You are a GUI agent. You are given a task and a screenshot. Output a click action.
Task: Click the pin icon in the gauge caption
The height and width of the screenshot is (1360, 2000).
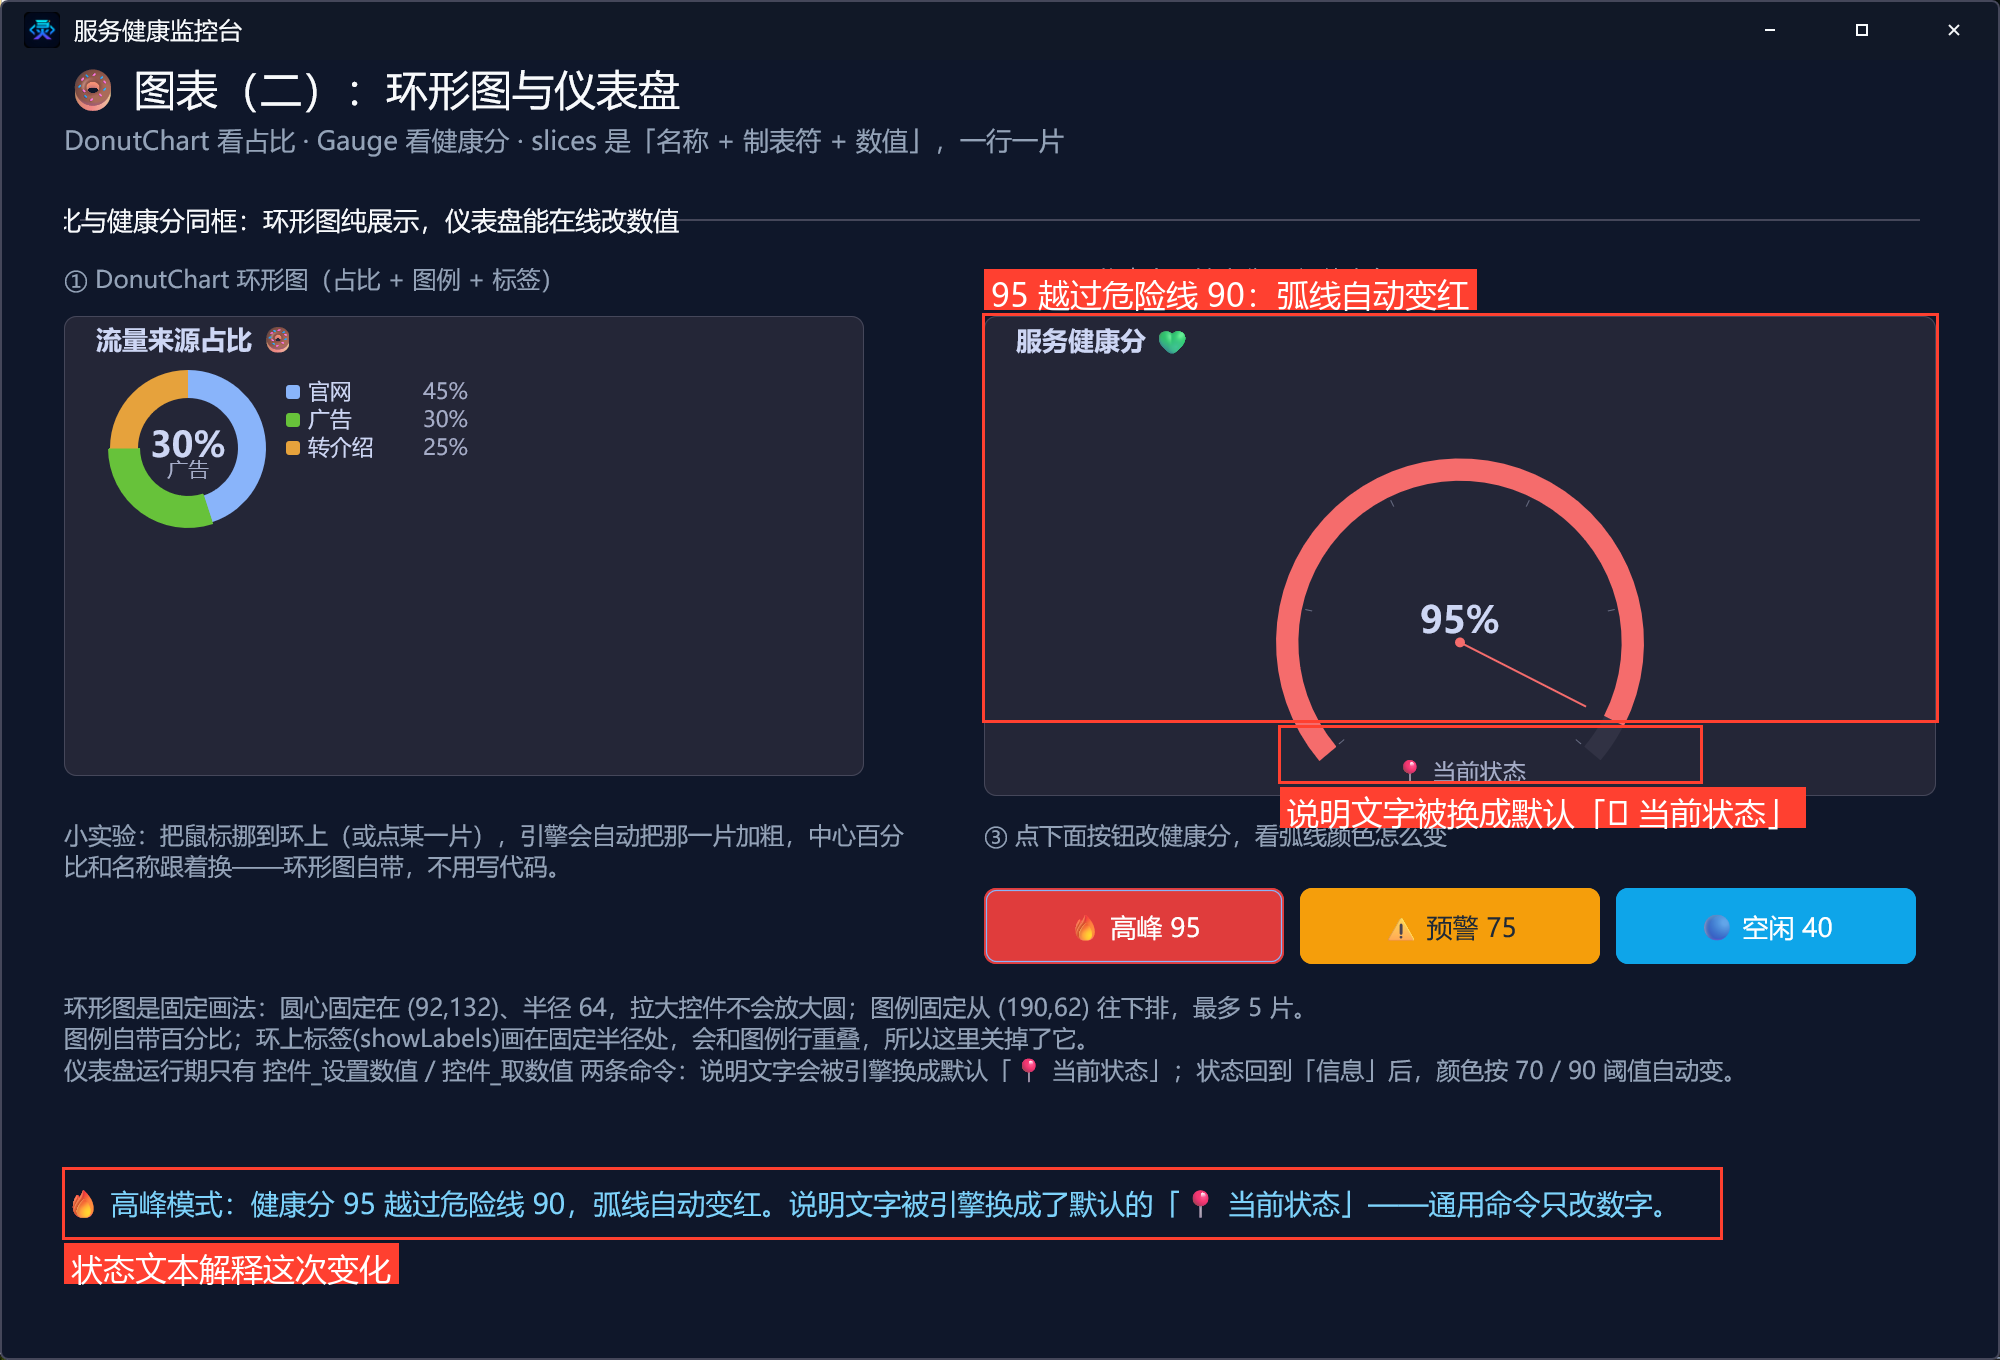click(x=1410, y=770)
